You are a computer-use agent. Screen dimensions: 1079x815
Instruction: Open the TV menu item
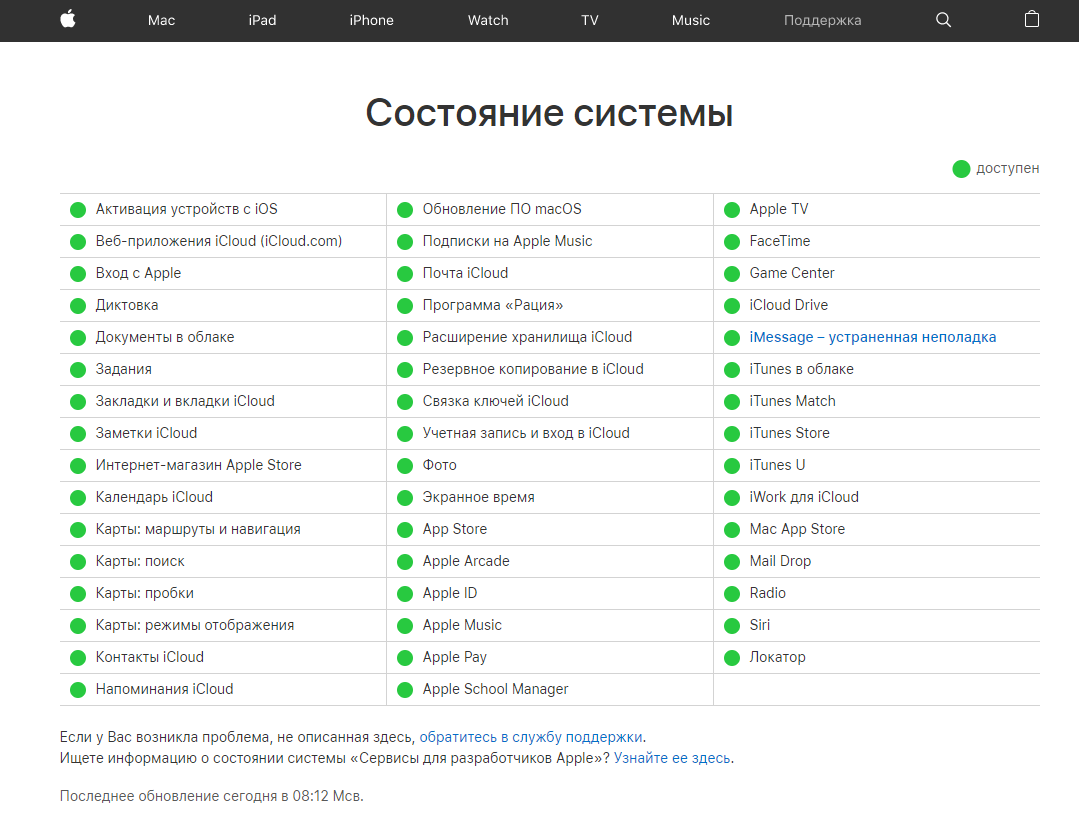point(590,21)
